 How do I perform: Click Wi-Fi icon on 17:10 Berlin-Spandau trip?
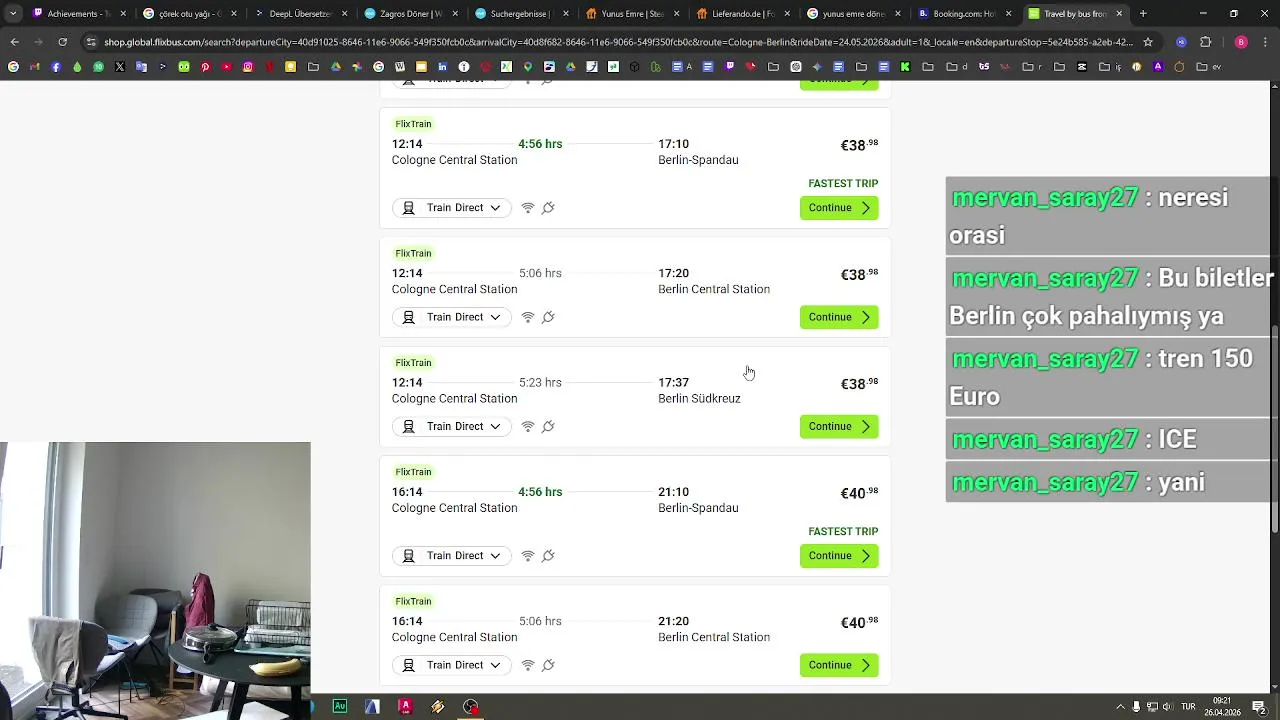528,208
